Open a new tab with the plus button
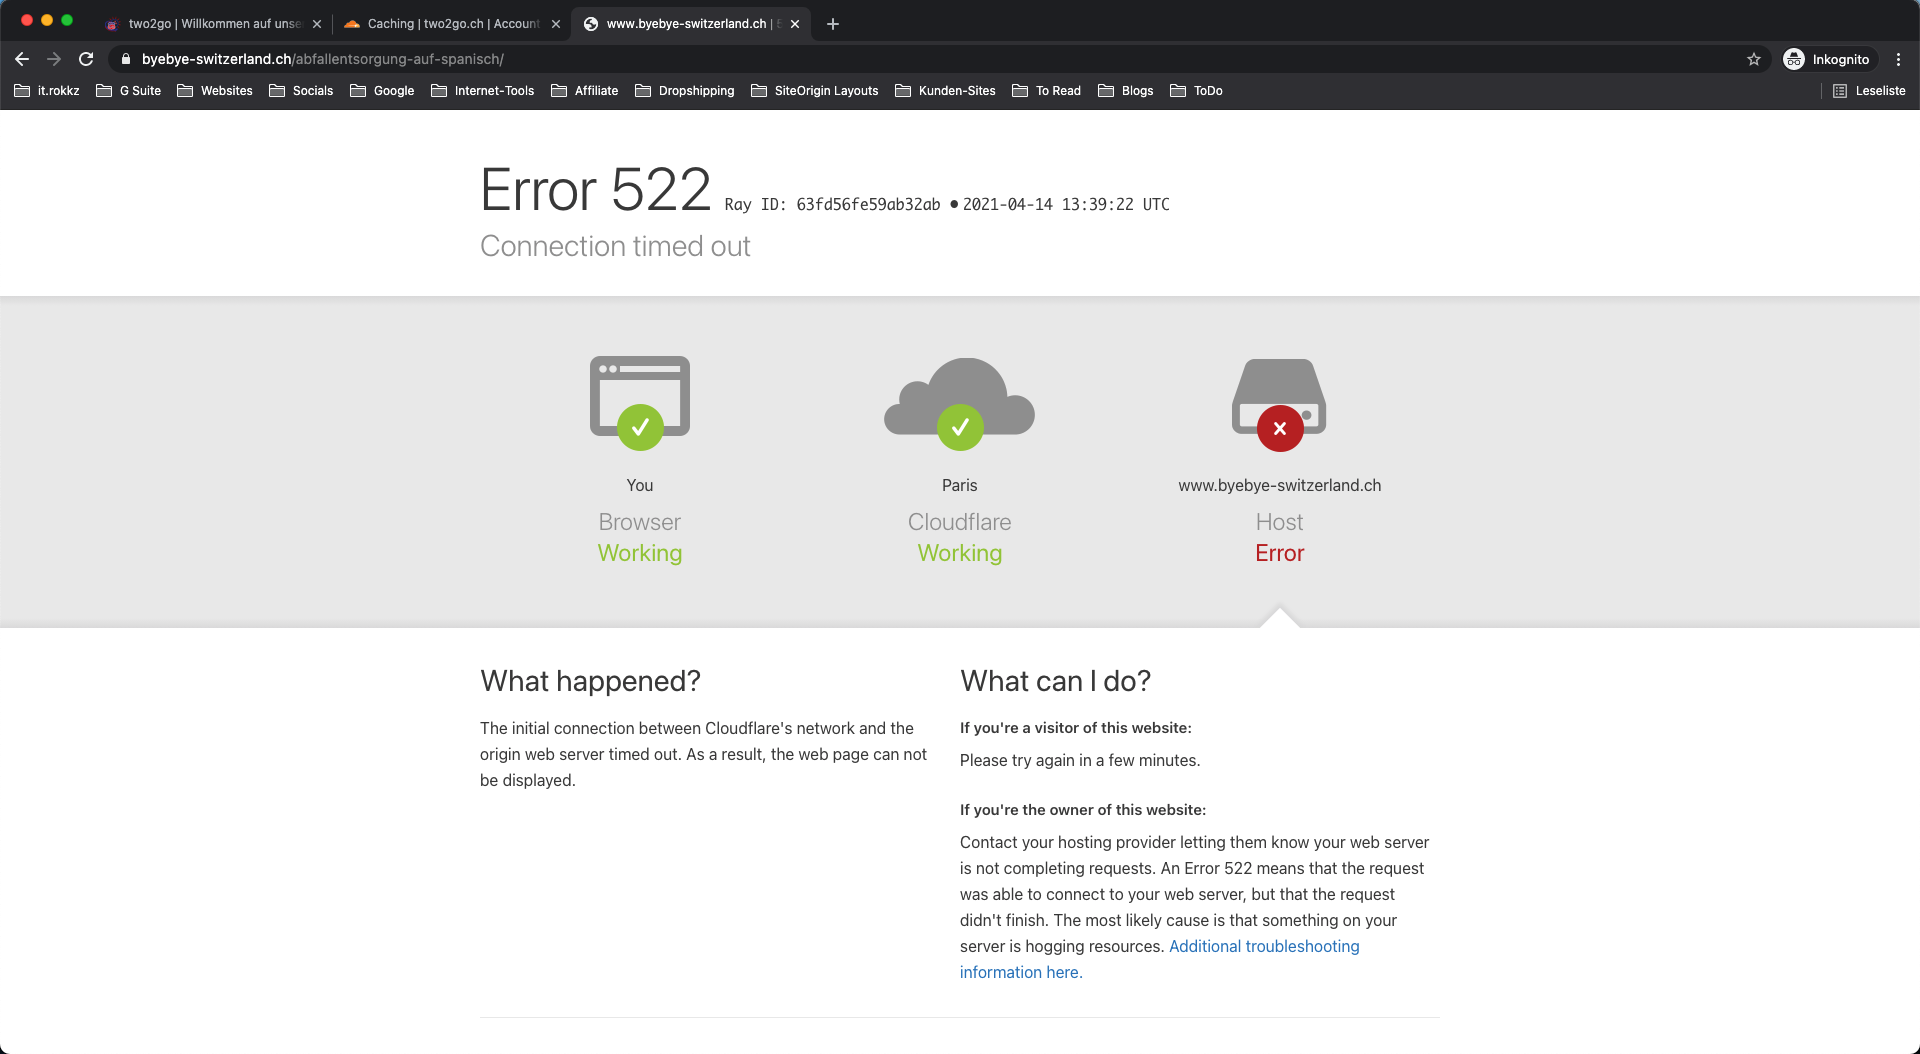The height and width of the screenshot is (1054, 1920). click(833, 24)
